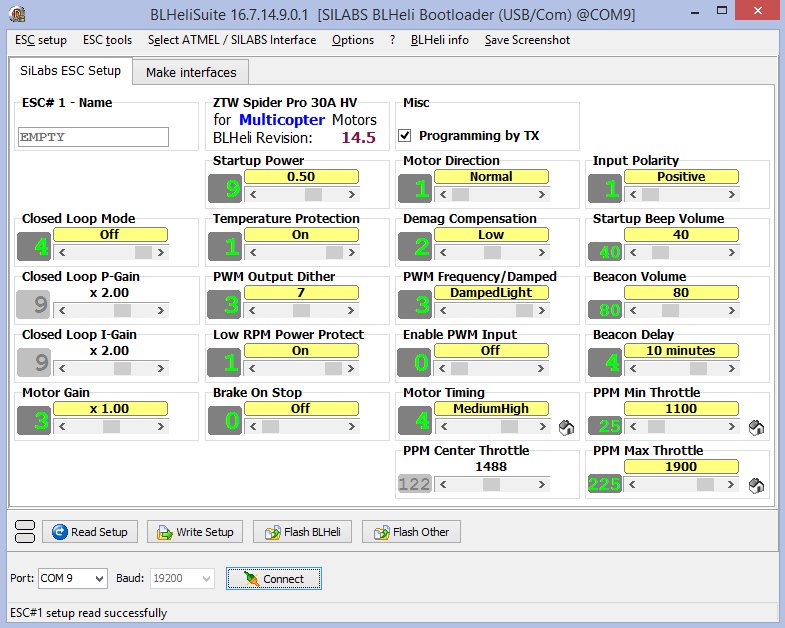
Task: Click the PWM Frequency DampedLight value label
Action: coord(491,292)
